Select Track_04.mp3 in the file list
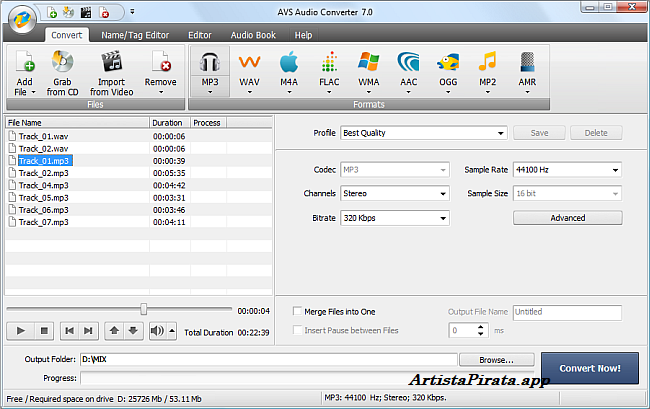 [x=44, y=185]
